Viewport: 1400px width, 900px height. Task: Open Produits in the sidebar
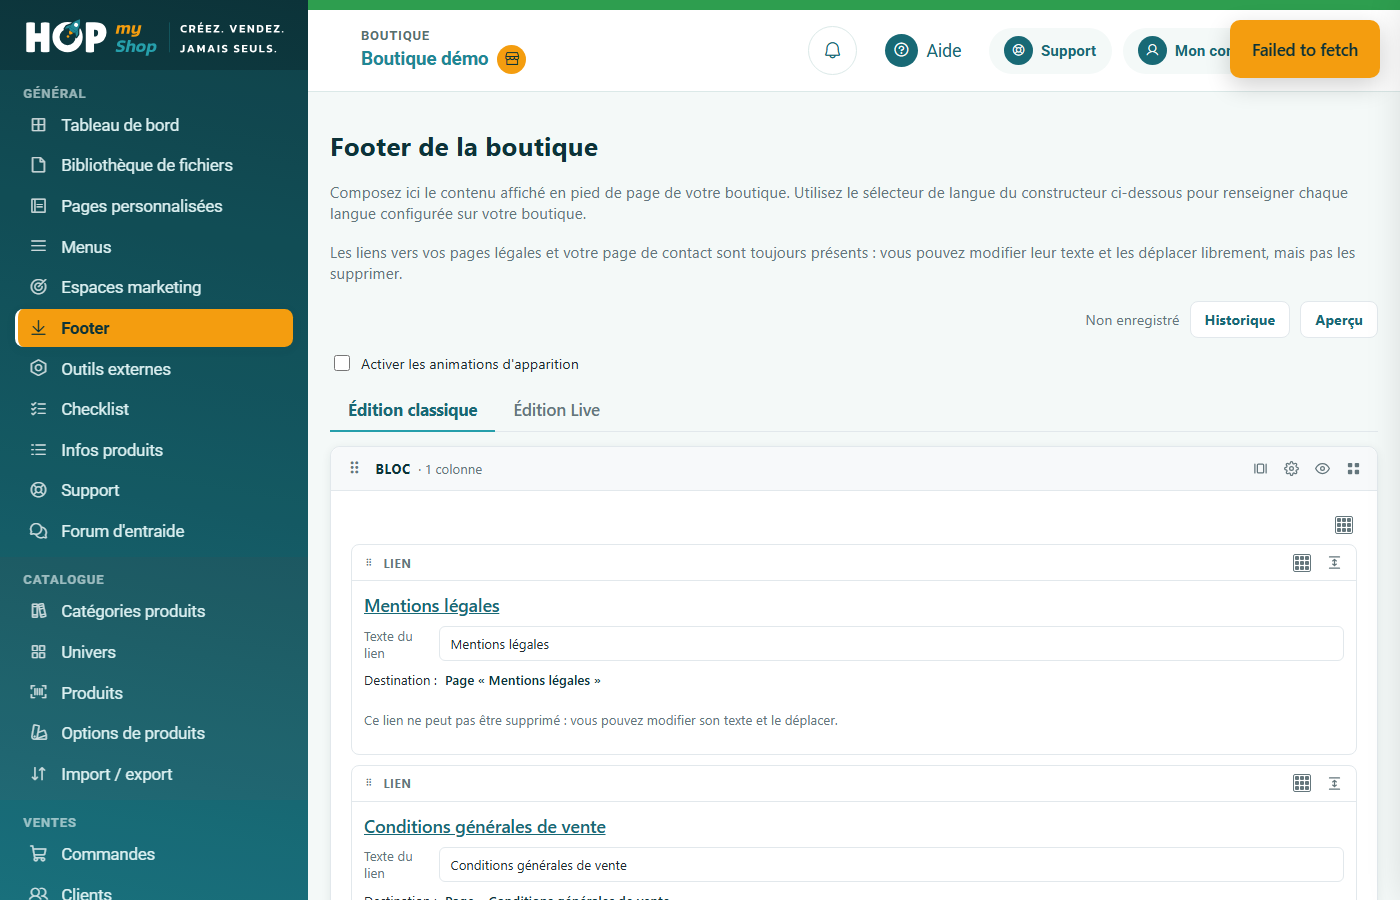pos(154,693)
